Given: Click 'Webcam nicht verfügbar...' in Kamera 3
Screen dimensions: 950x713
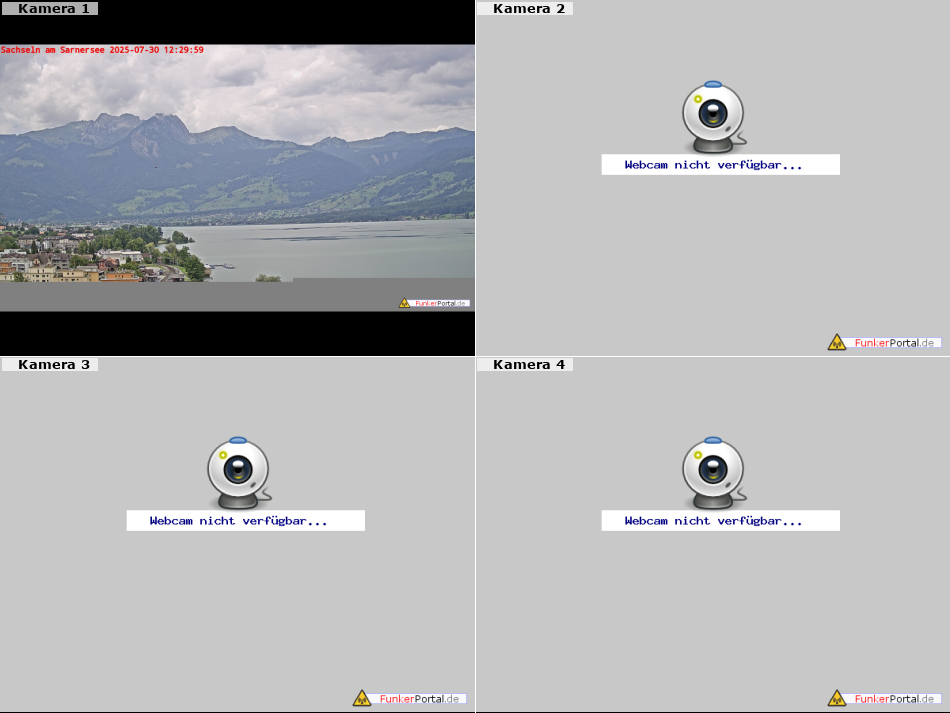Looking at the screenshot, I should click(x=245, y=521).
